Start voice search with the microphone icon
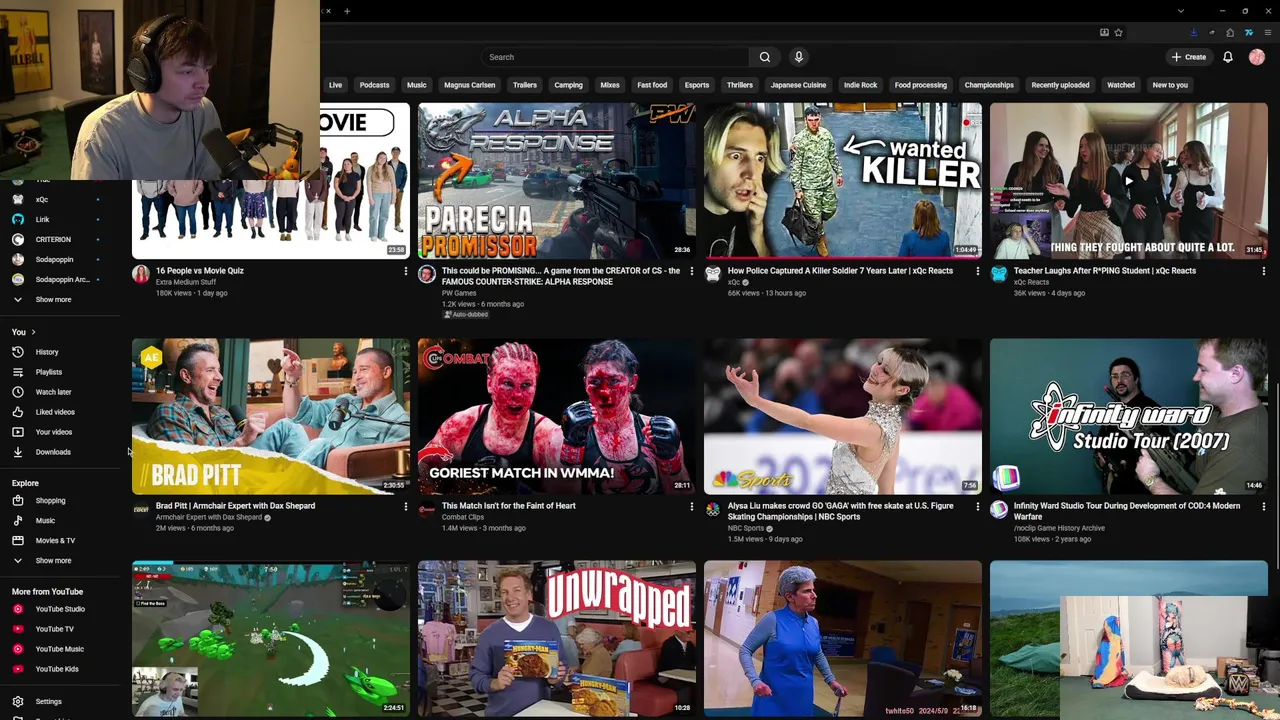This screenshot has width=1280, height=720. (798, 57)
